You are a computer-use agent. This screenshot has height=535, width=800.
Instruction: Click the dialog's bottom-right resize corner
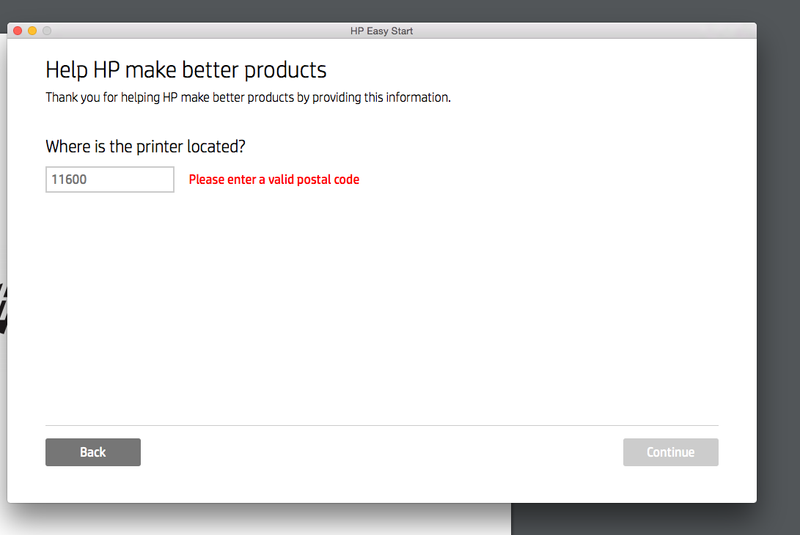[754, 500]
